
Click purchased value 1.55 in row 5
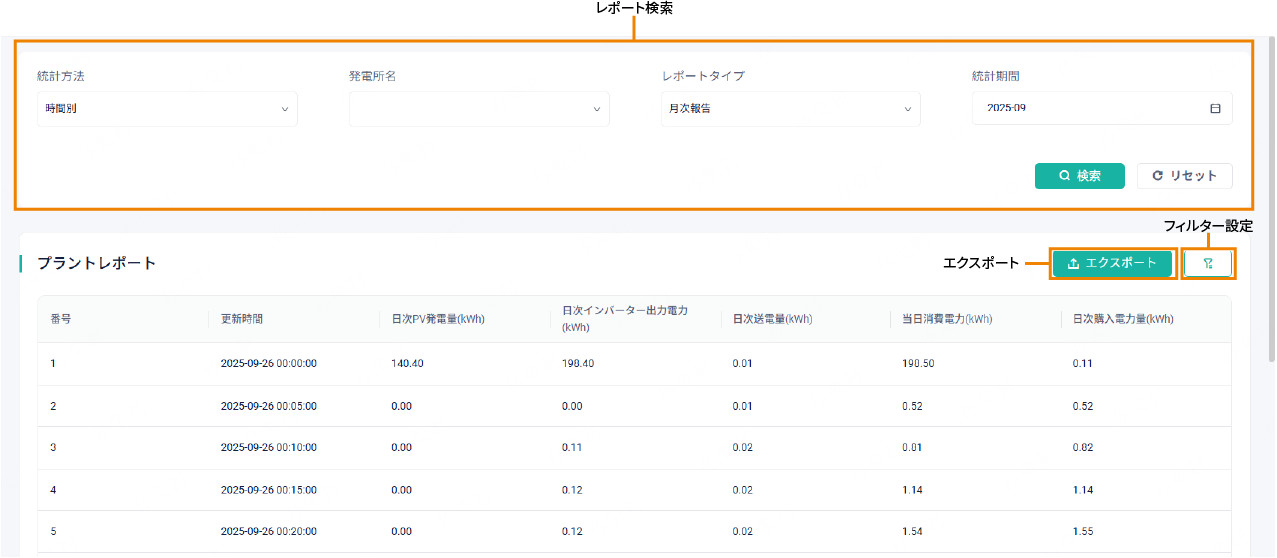pyautogui.click(x=1082, y=532)
